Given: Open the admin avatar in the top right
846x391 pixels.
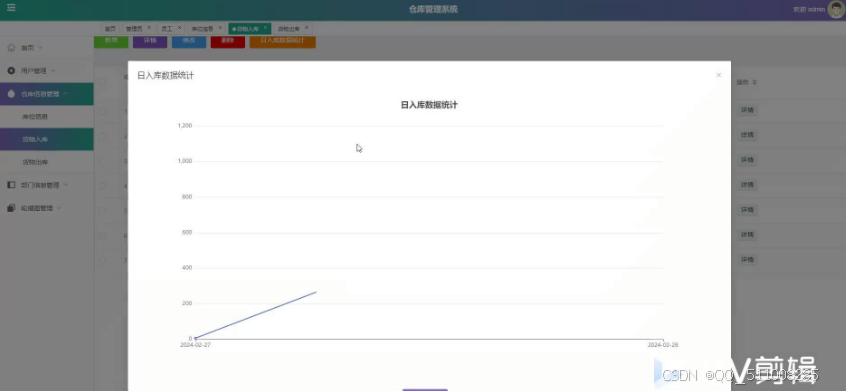Looking at the screenshot, I should click(835, 9).
